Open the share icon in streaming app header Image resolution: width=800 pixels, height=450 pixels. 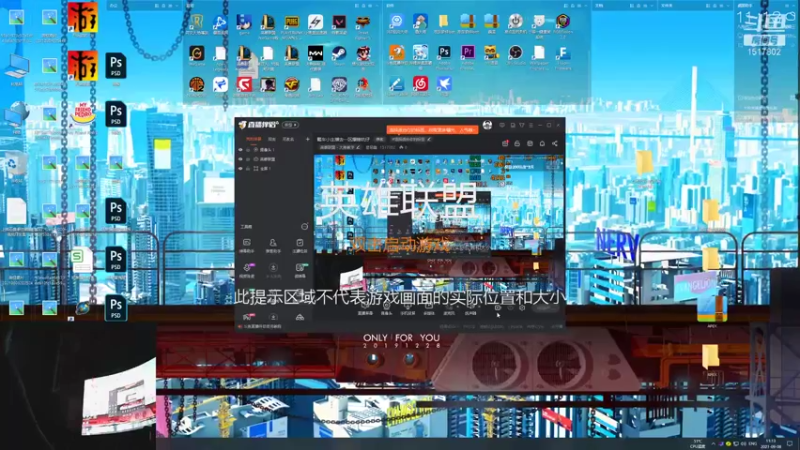(x=555, y=144)
